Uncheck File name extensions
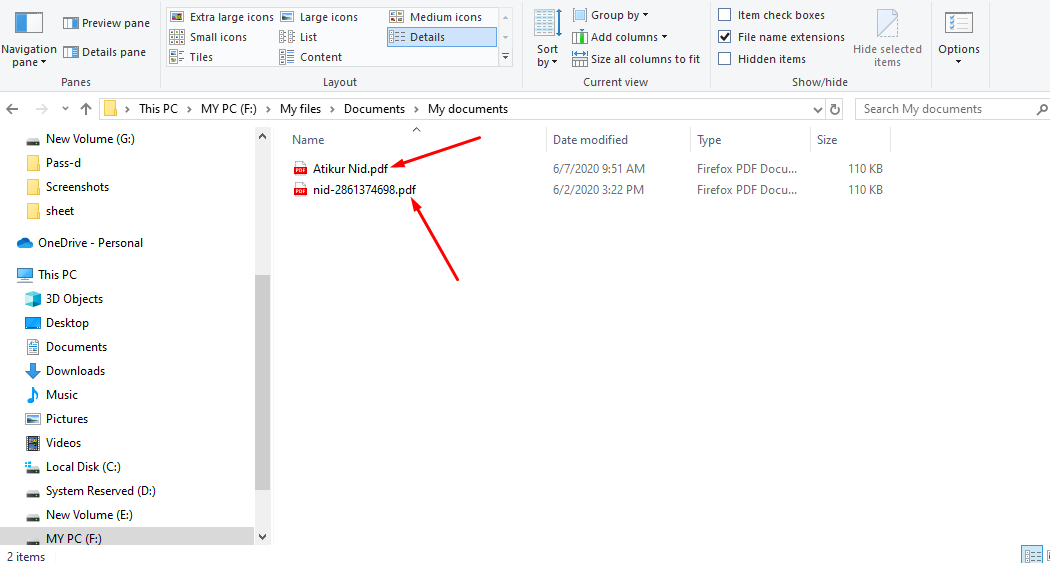1050x563 pixels. pos(725,37)
